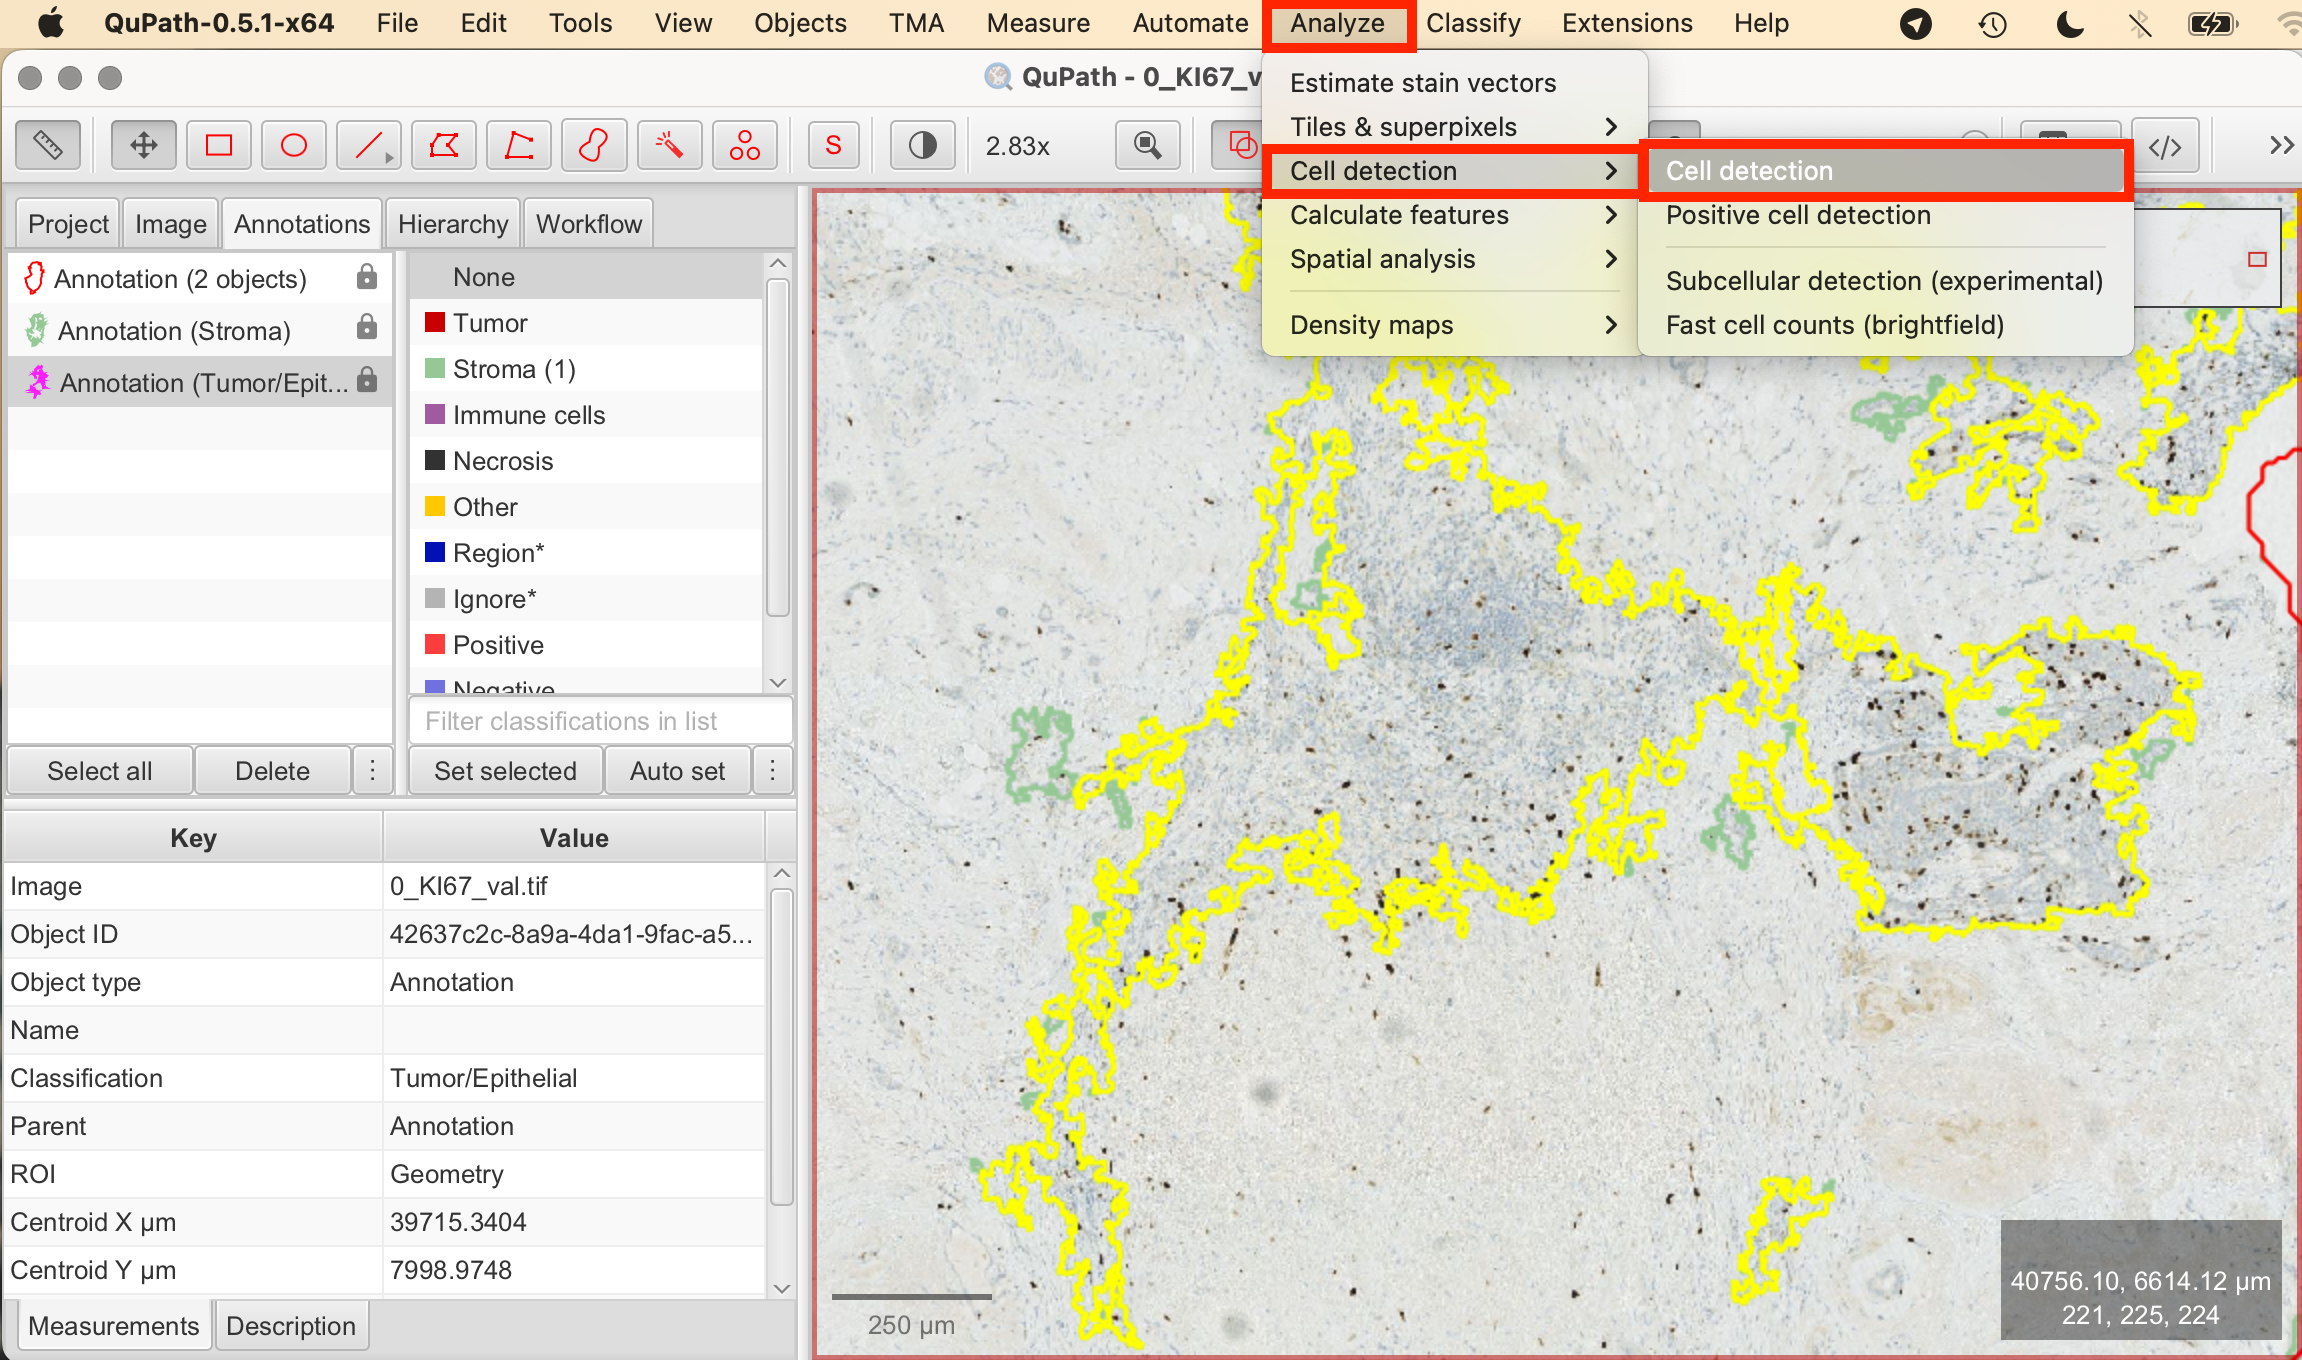Select the Rectangle annotation tool
This screenshot has width=2302, height=1360.
(219, 146)
